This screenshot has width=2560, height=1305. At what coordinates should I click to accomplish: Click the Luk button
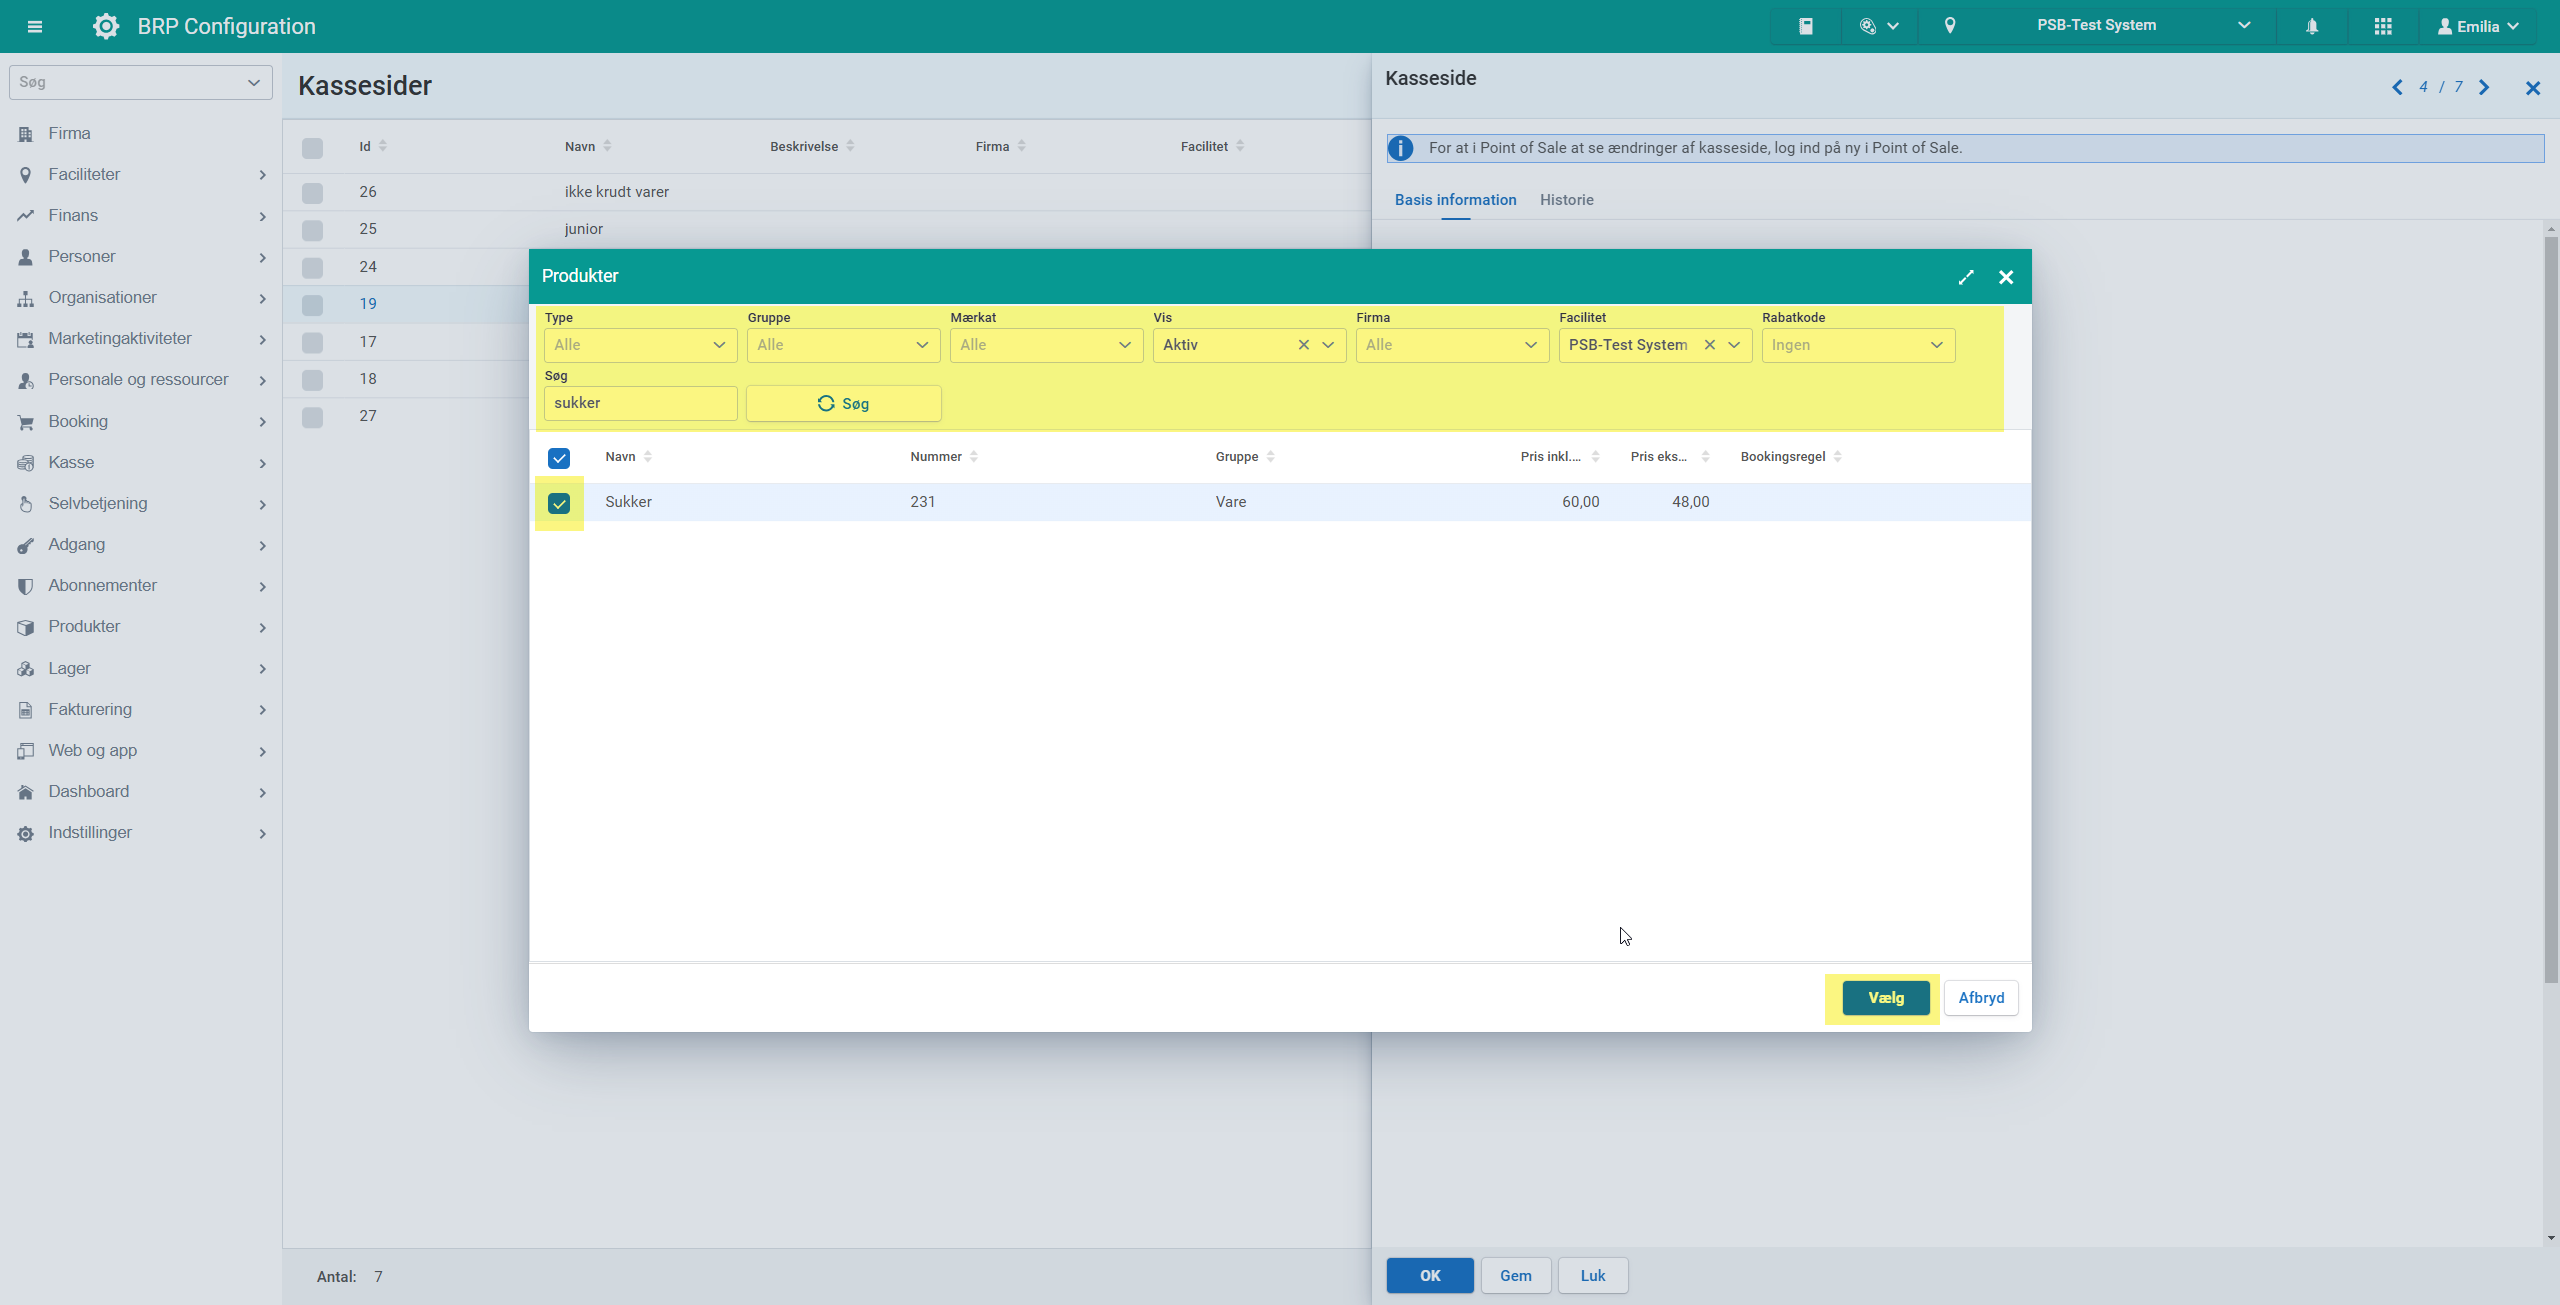[1593, 1276]
